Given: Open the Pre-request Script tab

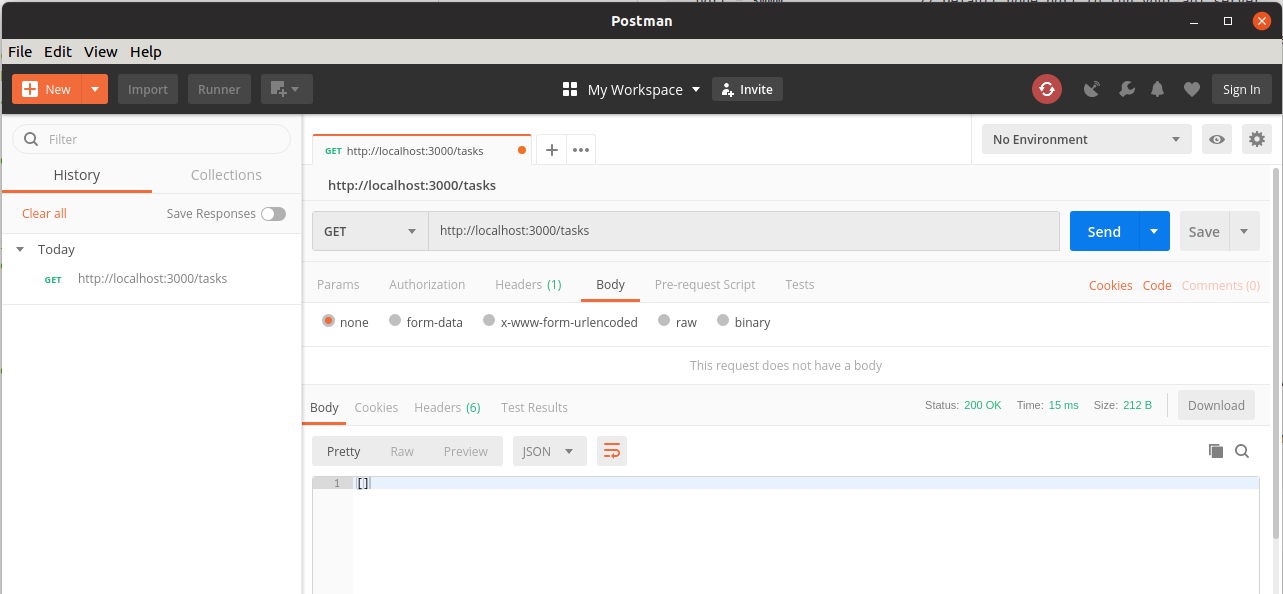Looking at the screenshot, I should pyautogui.click(x=705, y=285).
